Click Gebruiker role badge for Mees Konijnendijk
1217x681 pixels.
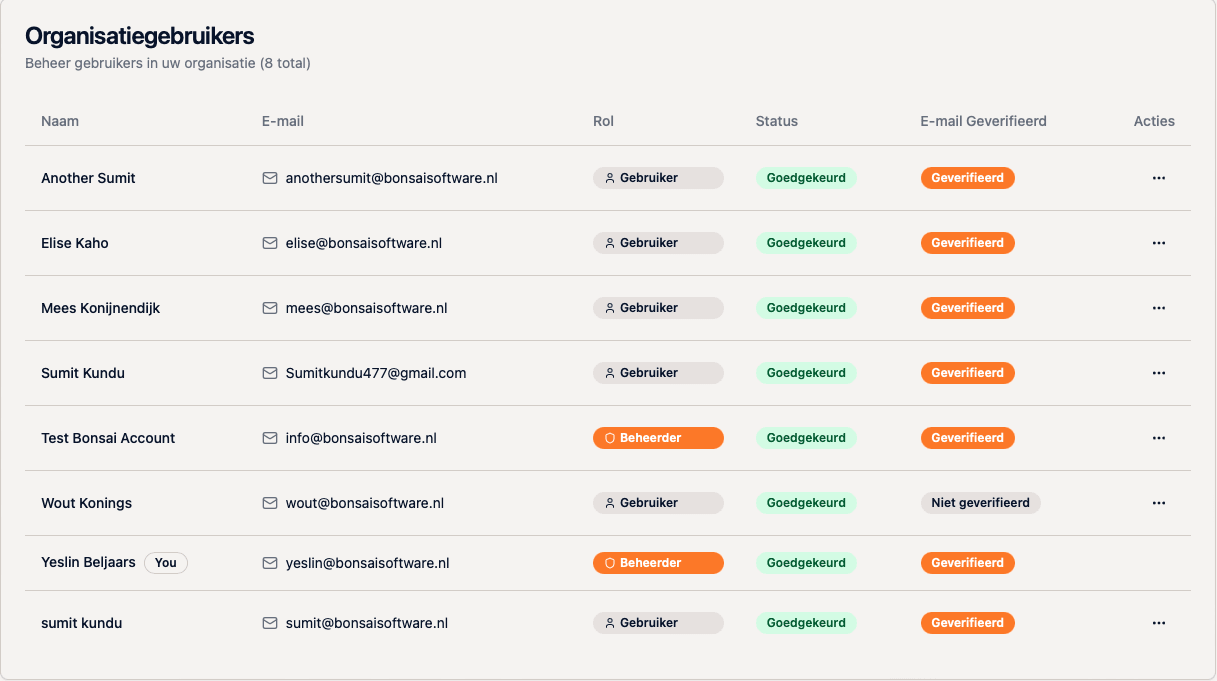[658, 308]
